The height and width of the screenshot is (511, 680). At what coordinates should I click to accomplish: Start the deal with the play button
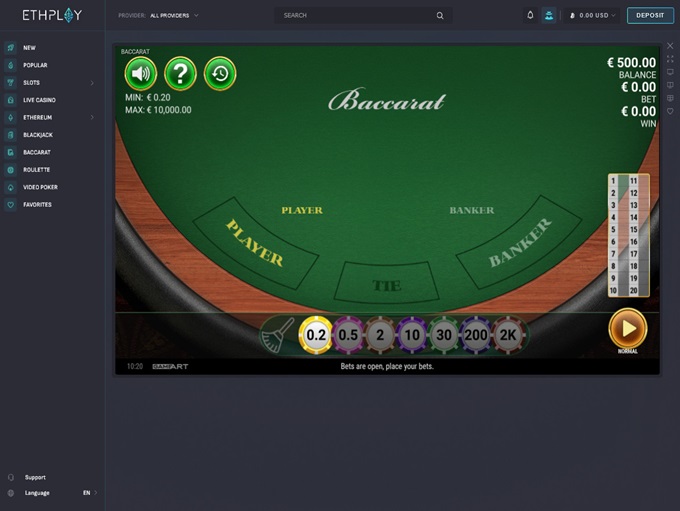click(x=628, y=328)
